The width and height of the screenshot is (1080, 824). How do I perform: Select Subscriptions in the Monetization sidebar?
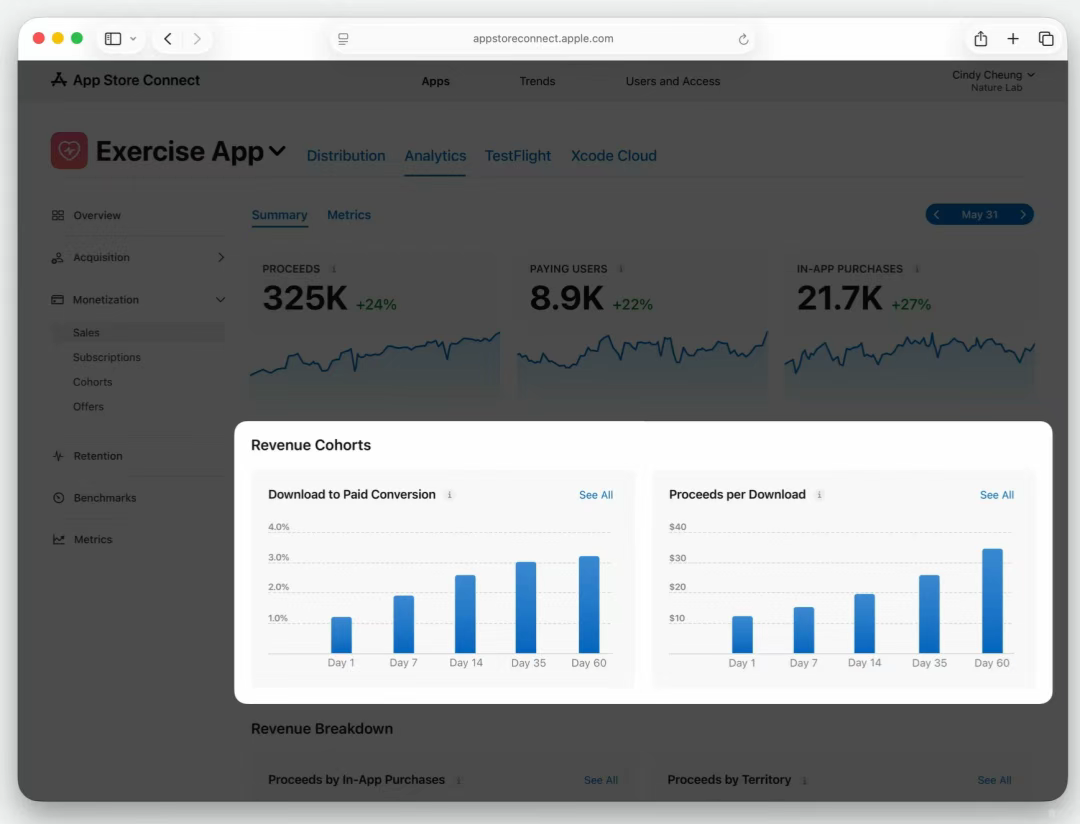pos(107,357)
